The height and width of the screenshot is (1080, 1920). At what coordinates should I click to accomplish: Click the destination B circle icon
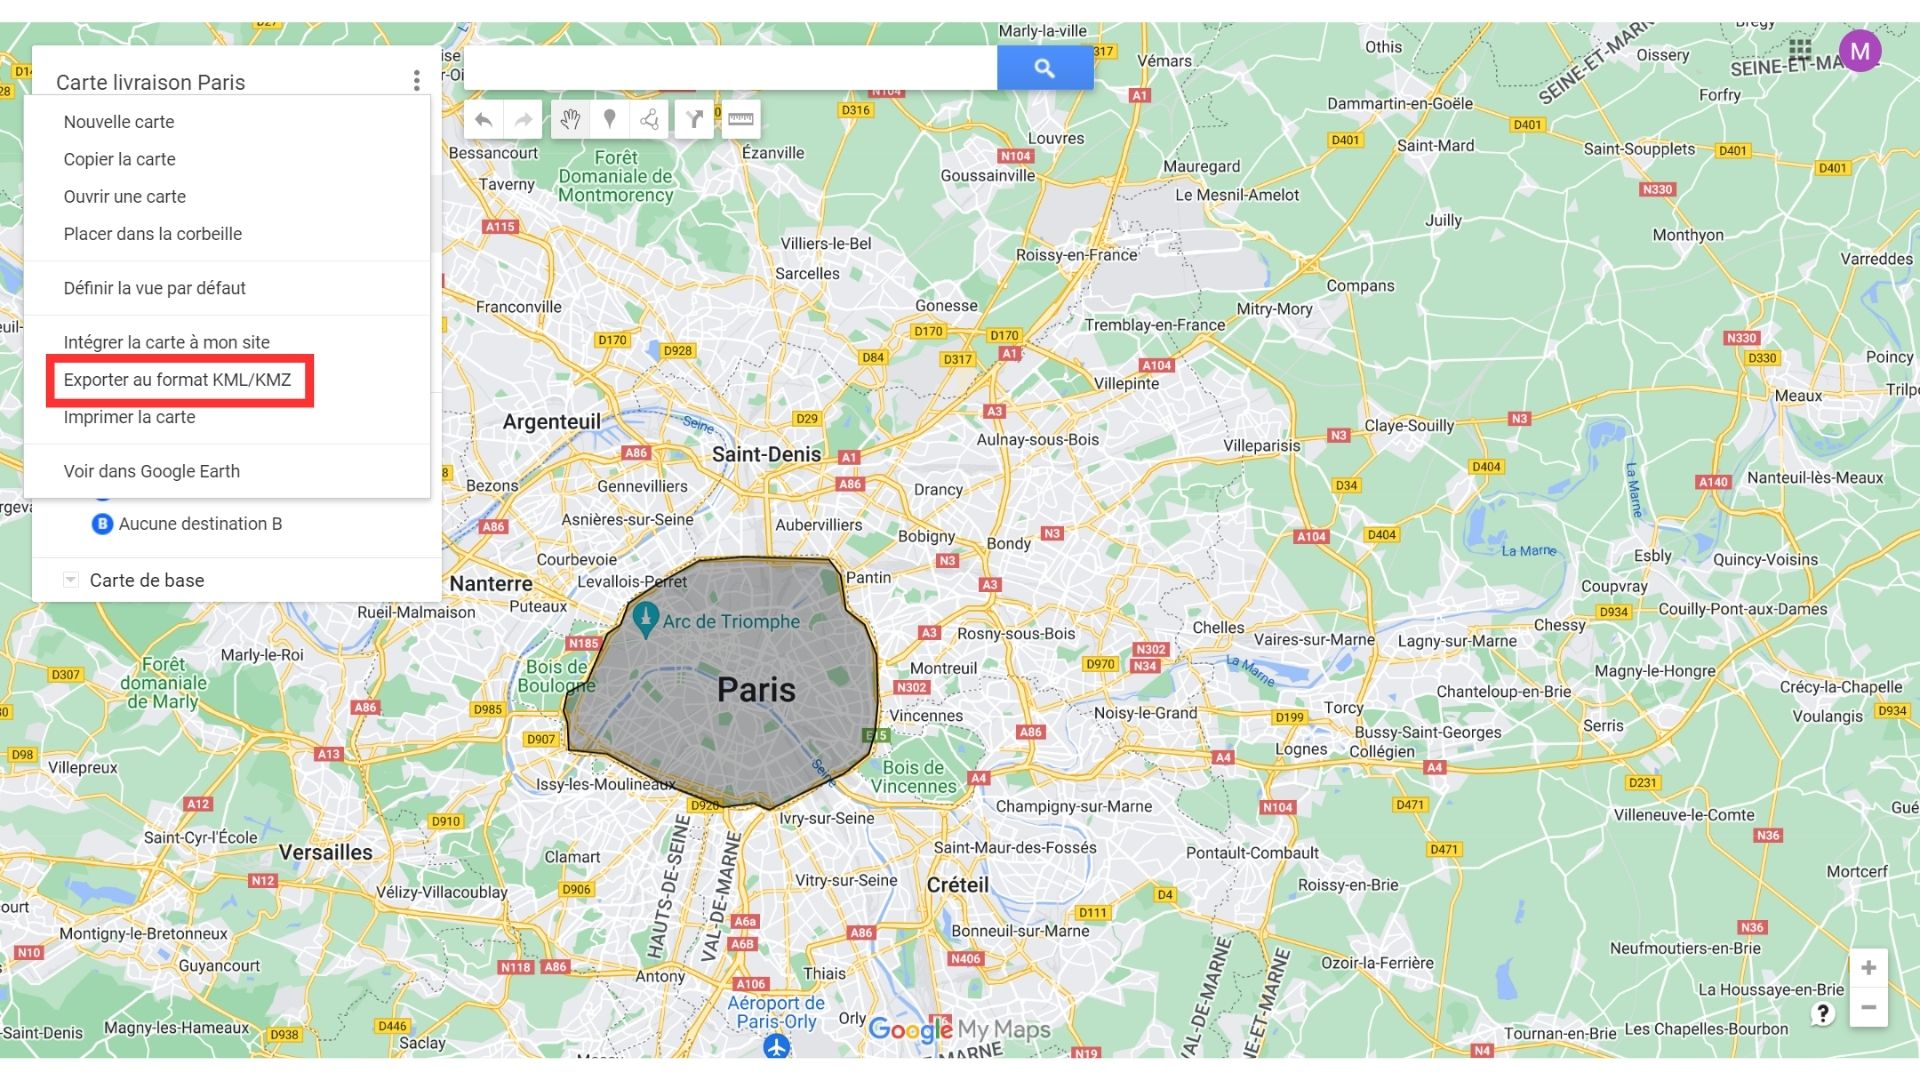coord(102,524)
